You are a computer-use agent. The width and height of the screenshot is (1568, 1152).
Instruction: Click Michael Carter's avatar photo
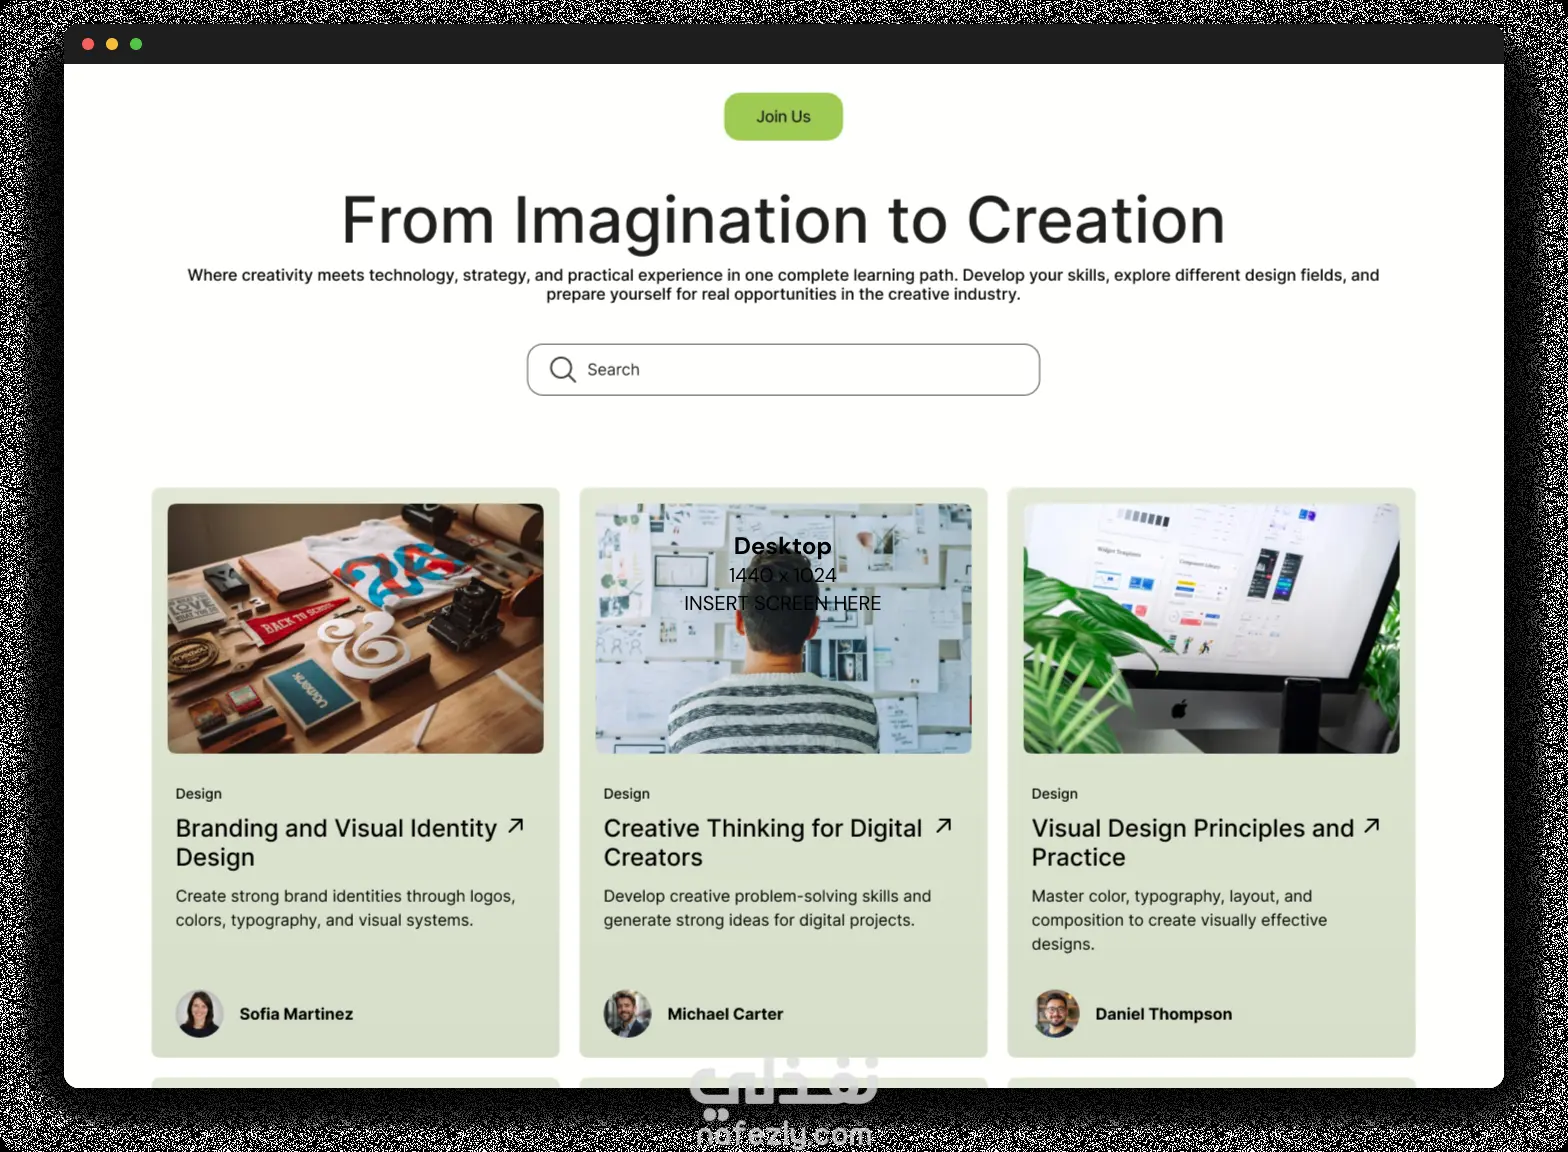pyautogui.click(x=627, y=1014)
